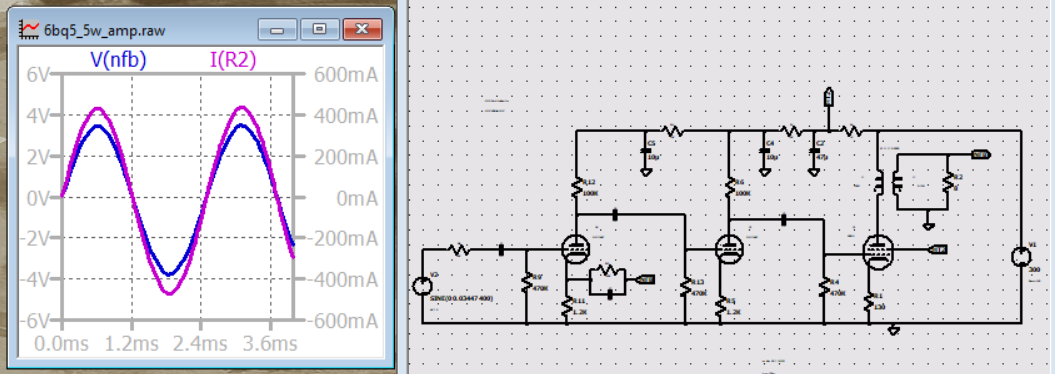The width and height of the screenshot is (1055, 374).
Task: Maximize the 6bq5_5w_amp.raw waveform window
Action: click(320, 29)
